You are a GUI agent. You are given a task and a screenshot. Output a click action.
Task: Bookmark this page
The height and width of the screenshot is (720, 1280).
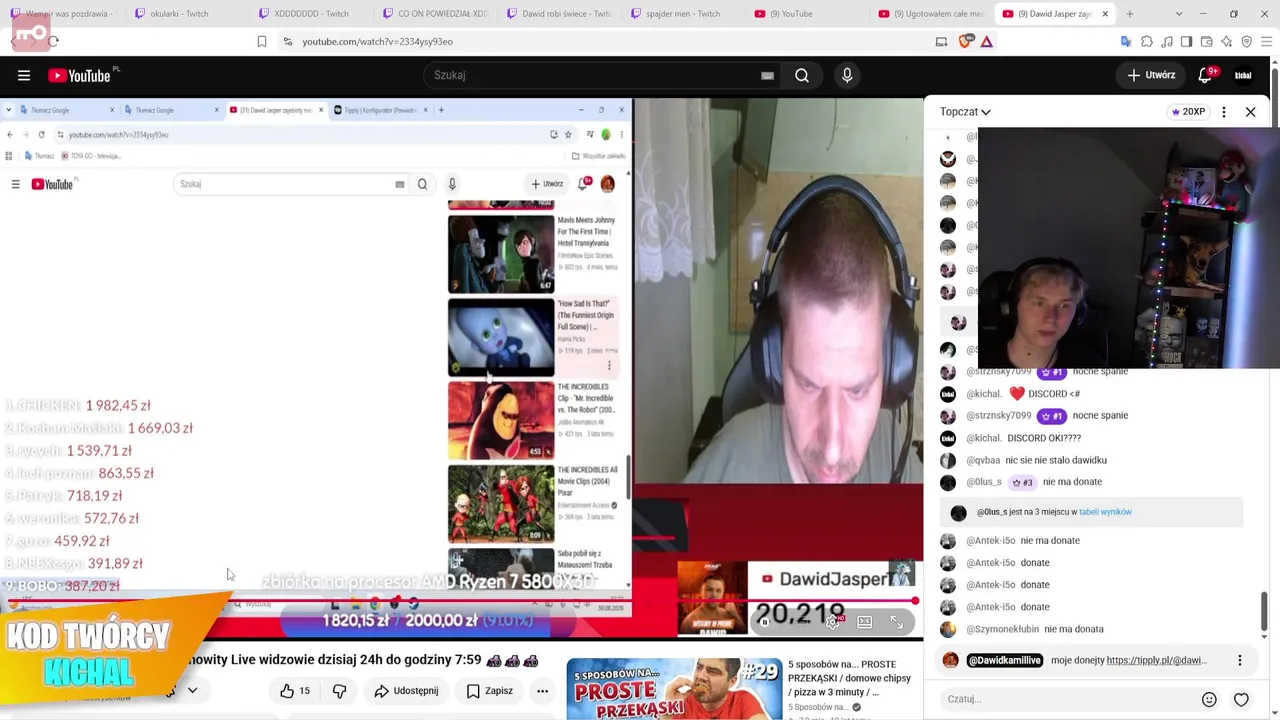tap(262, 41)
